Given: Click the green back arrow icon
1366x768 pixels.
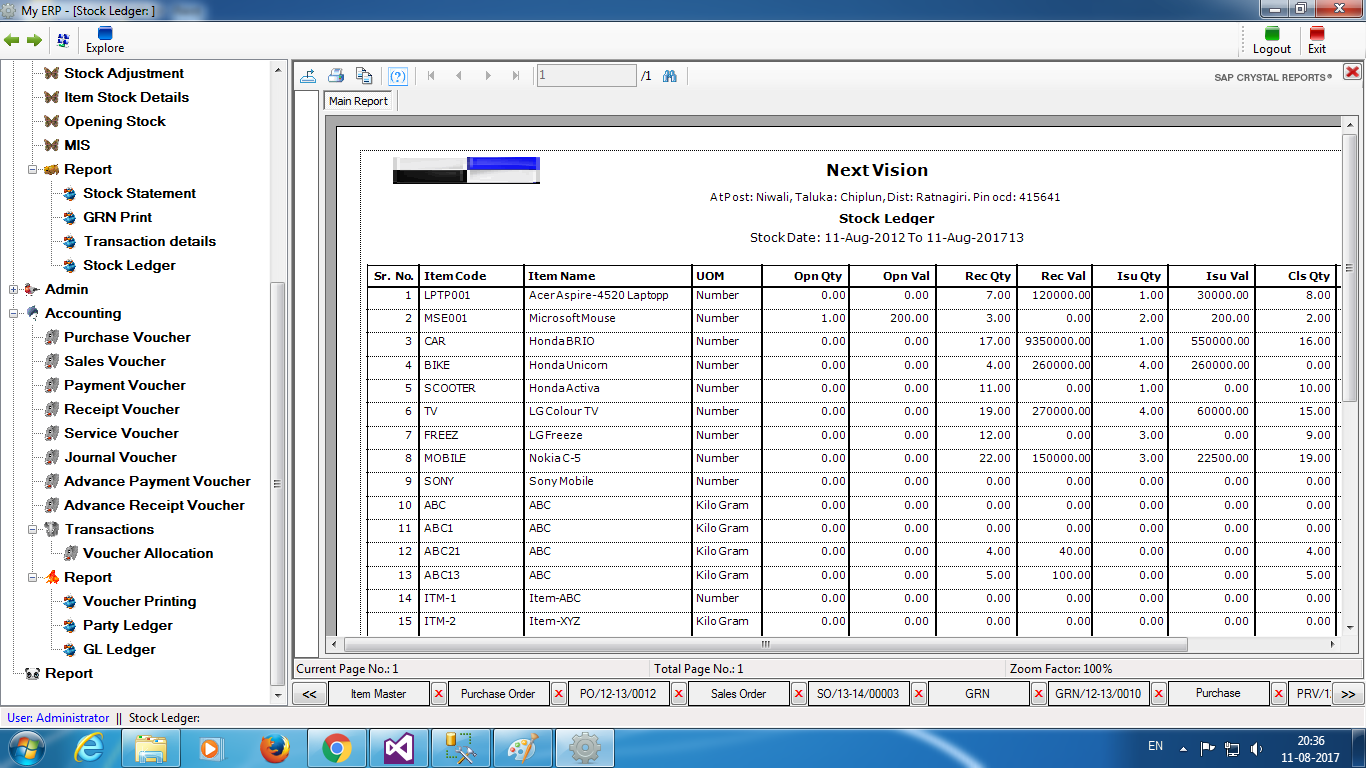Looking at the screenshot, I should (12, 40).
